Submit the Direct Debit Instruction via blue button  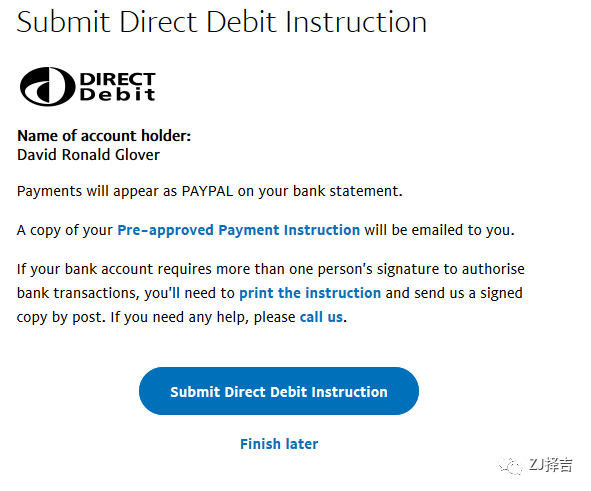(x=279, y=391)
